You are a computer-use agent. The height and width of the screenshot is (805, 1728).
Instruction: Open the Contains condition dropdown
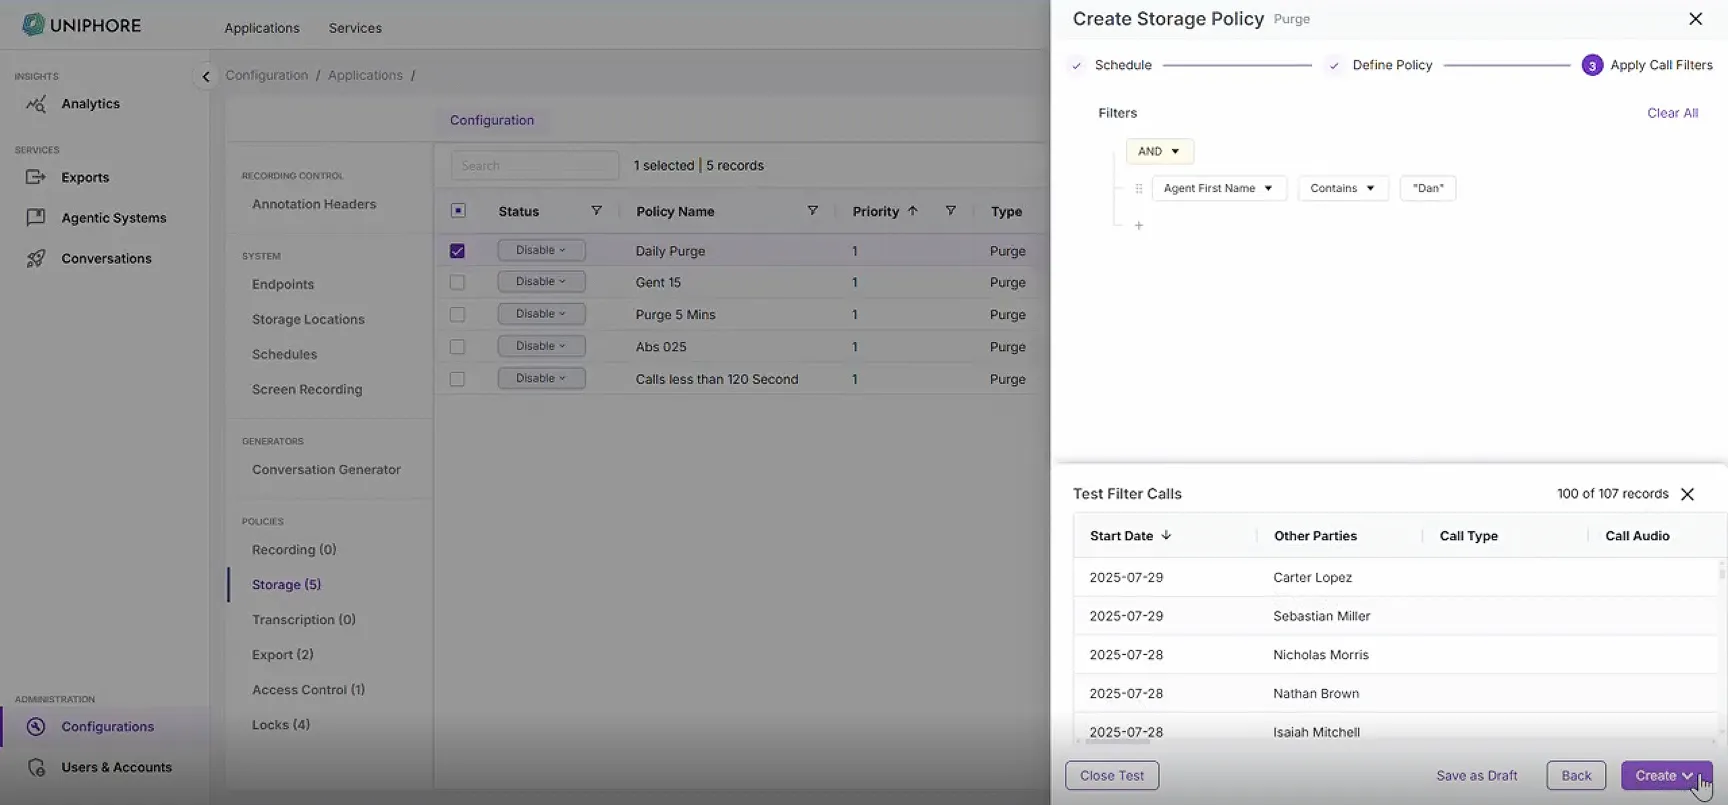1342,188
